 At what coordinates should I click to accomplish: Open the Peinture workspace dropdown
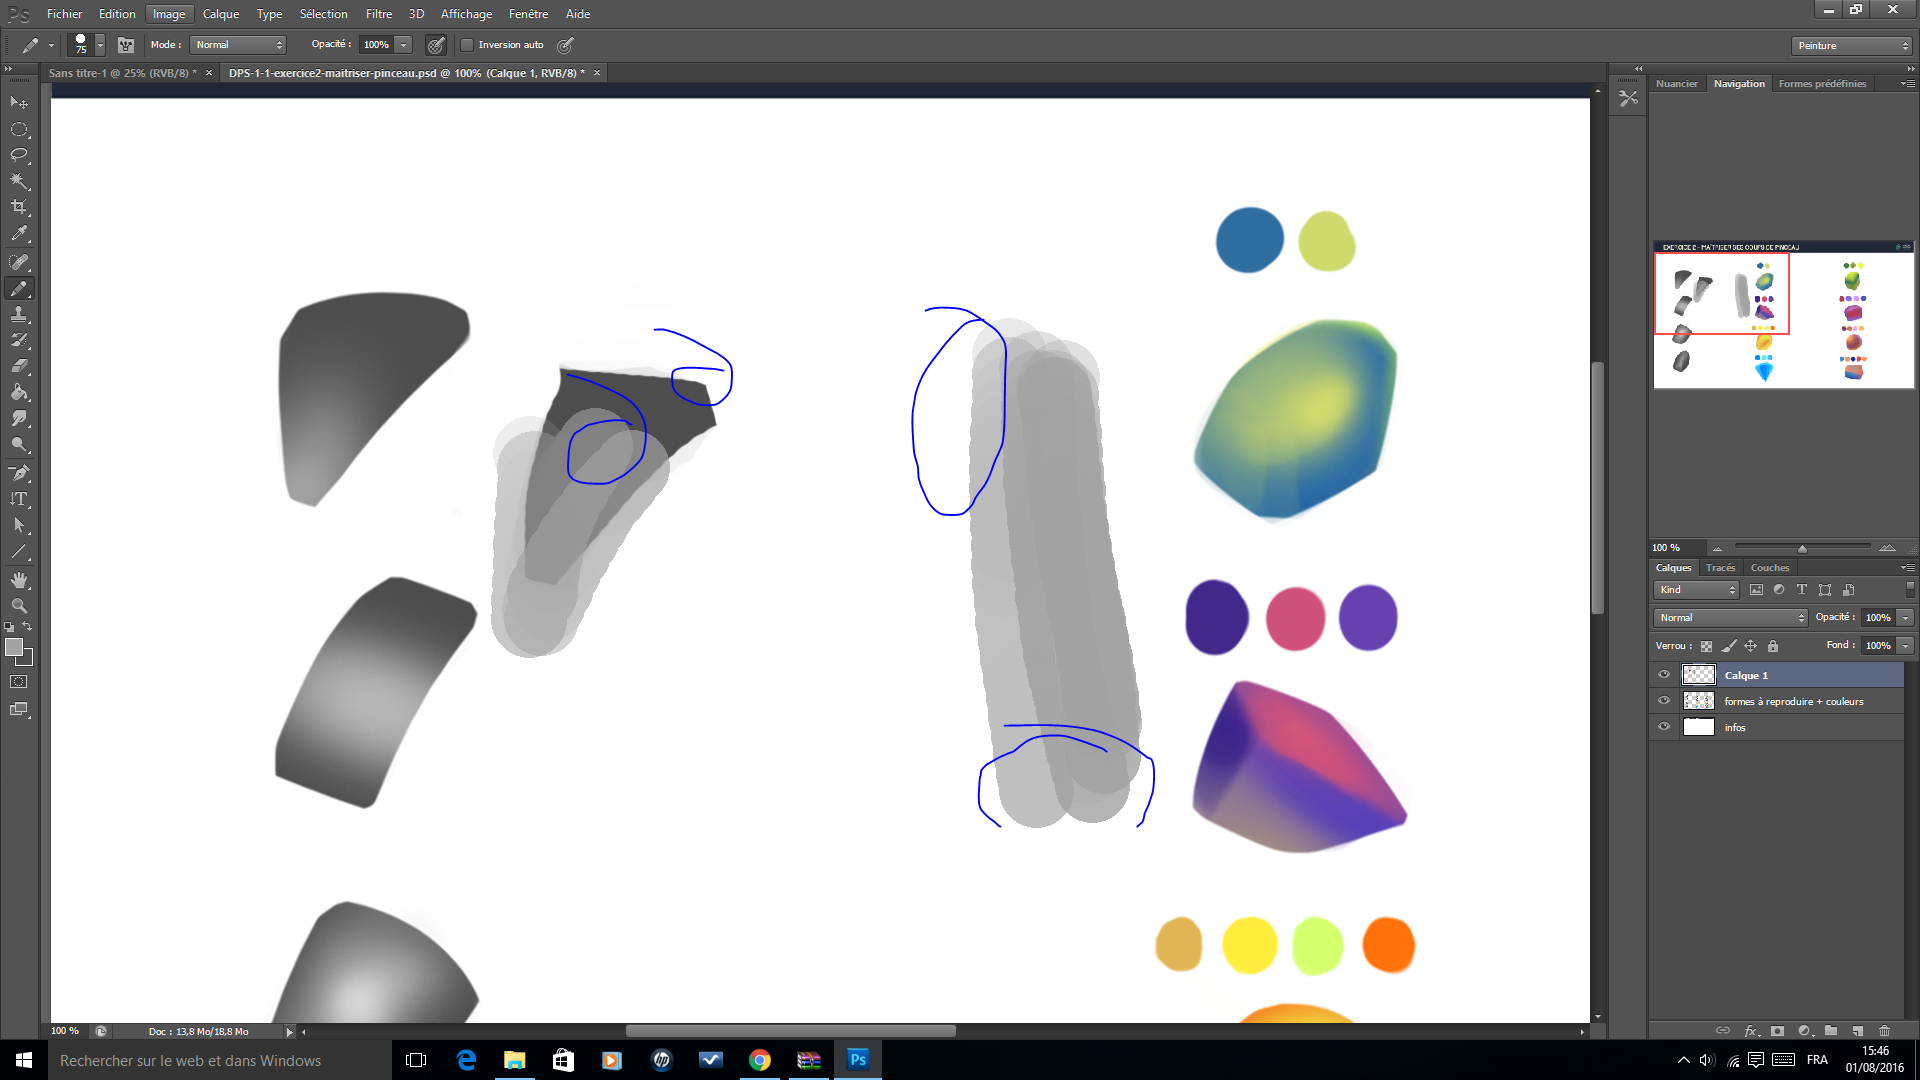pos(1851,46)
